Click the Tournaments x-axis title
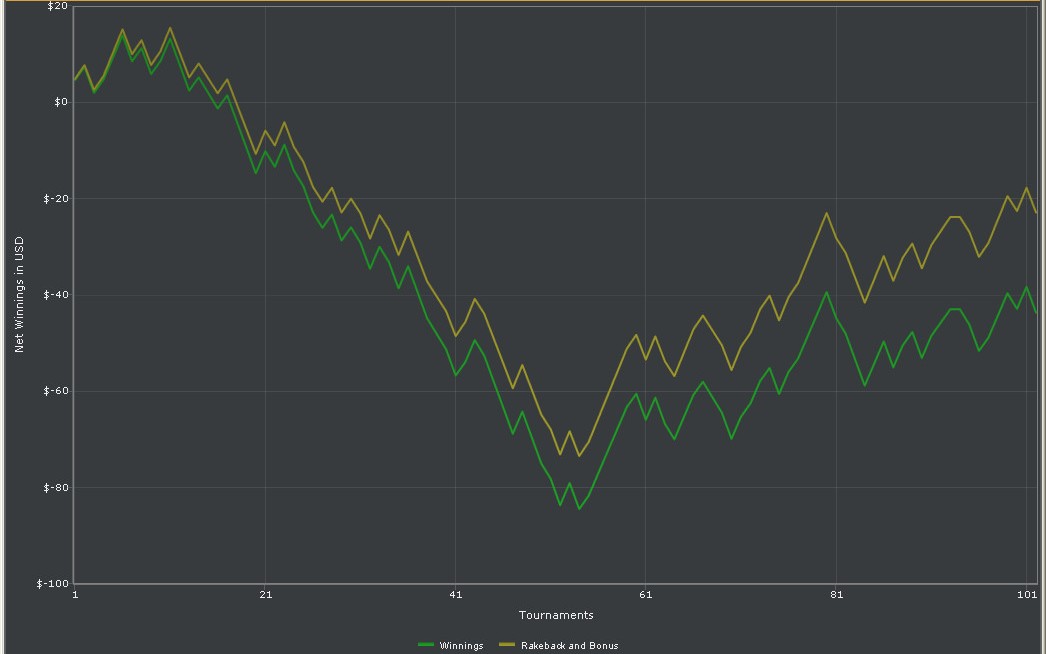The width and height of the screenshot is (1046, 654). [556, 615]
